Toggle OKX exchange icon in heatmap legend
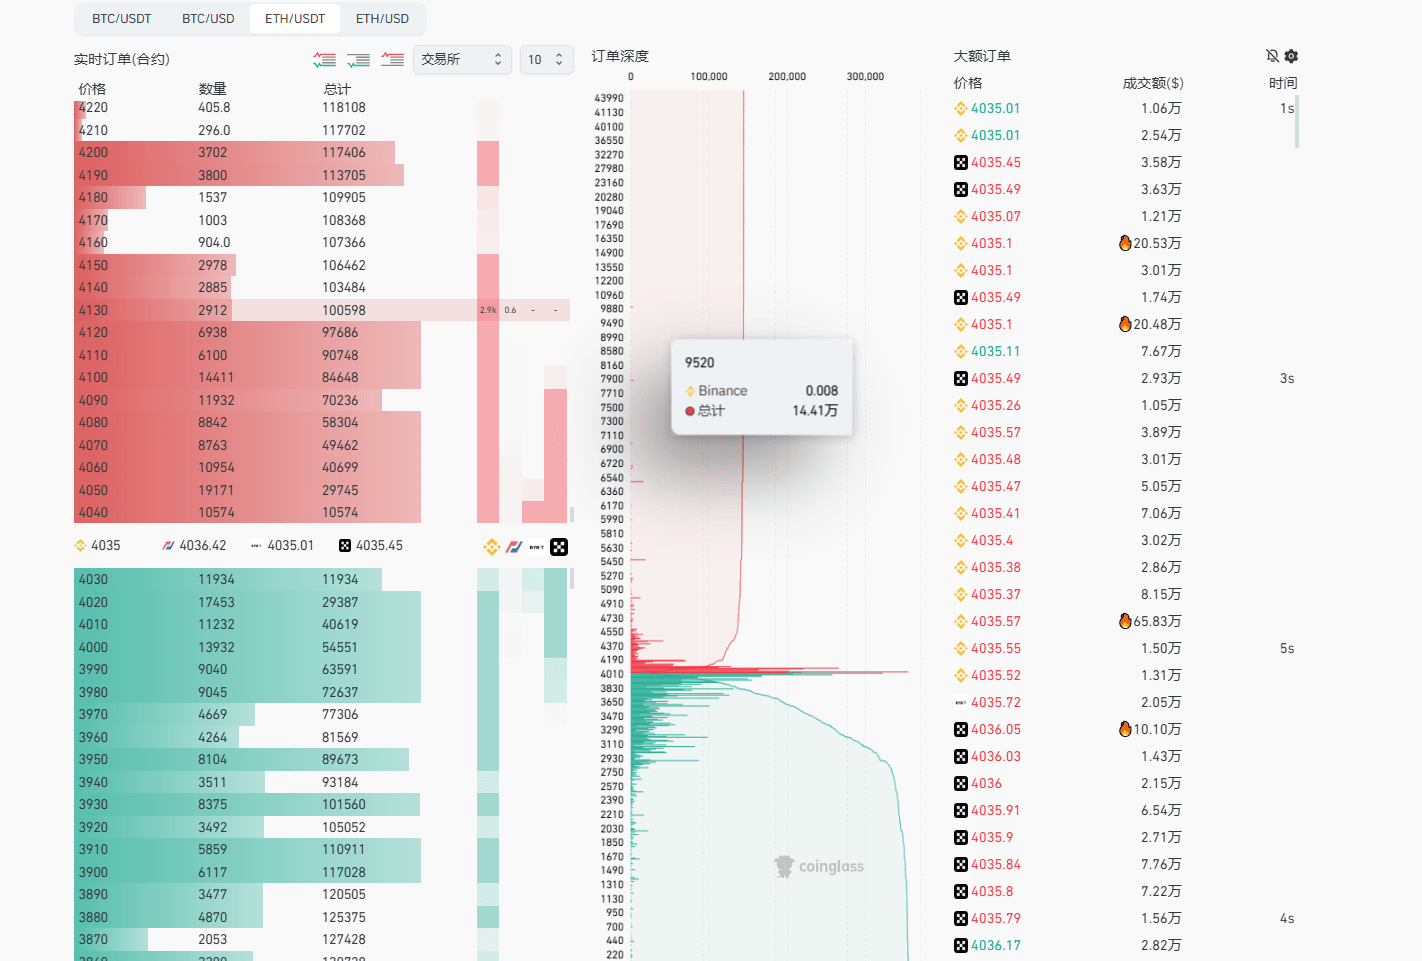 point(559,547)
